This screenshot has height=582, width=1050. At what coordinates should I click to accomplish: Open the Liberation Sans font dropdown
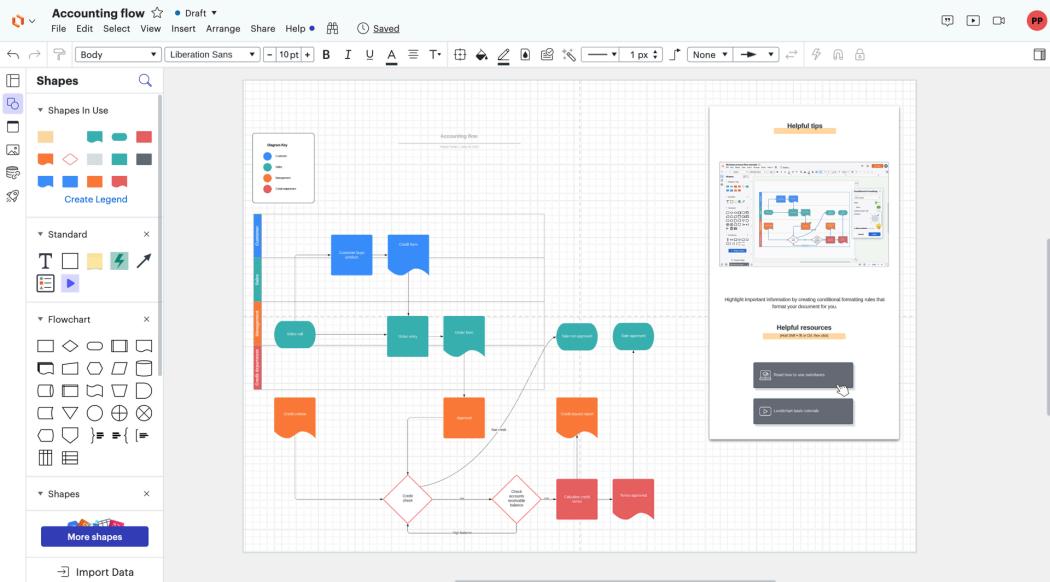212,55
